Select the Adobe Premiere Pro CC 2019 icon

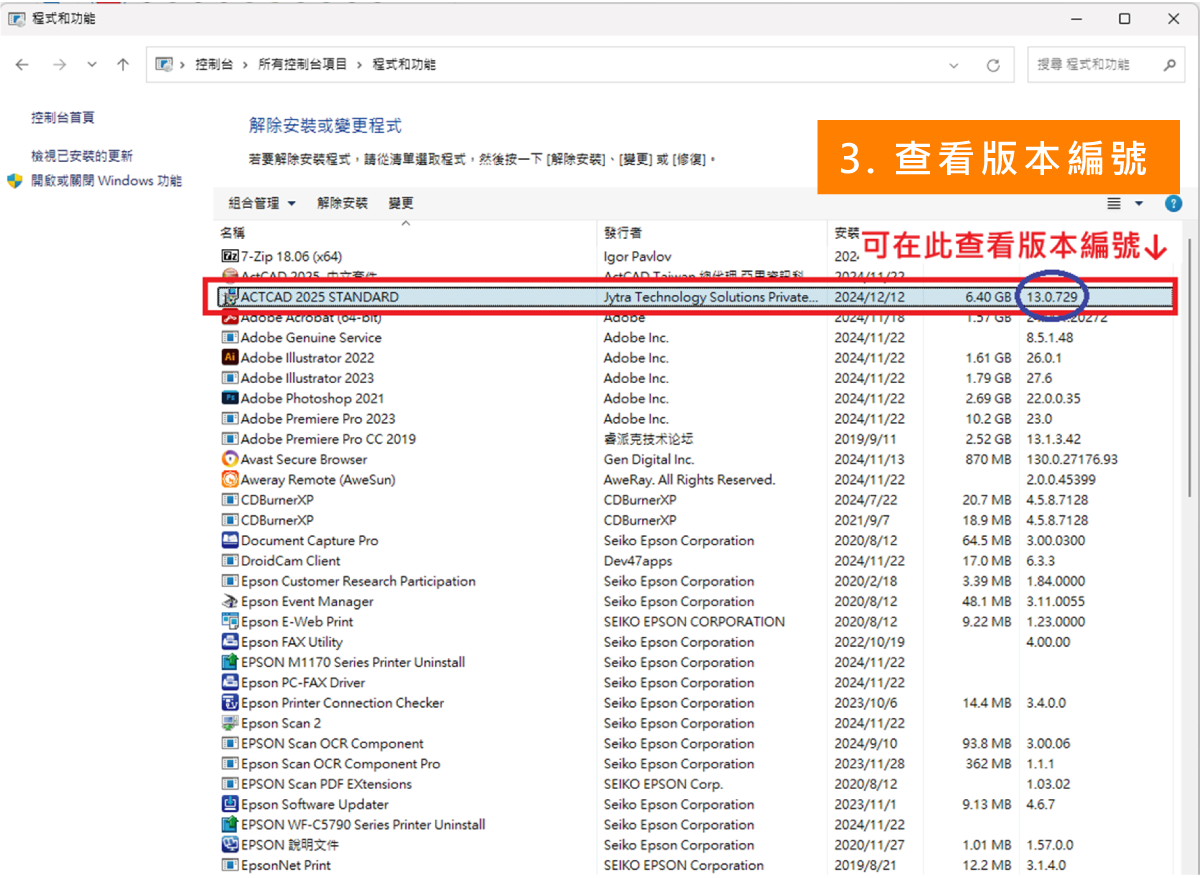230,439
